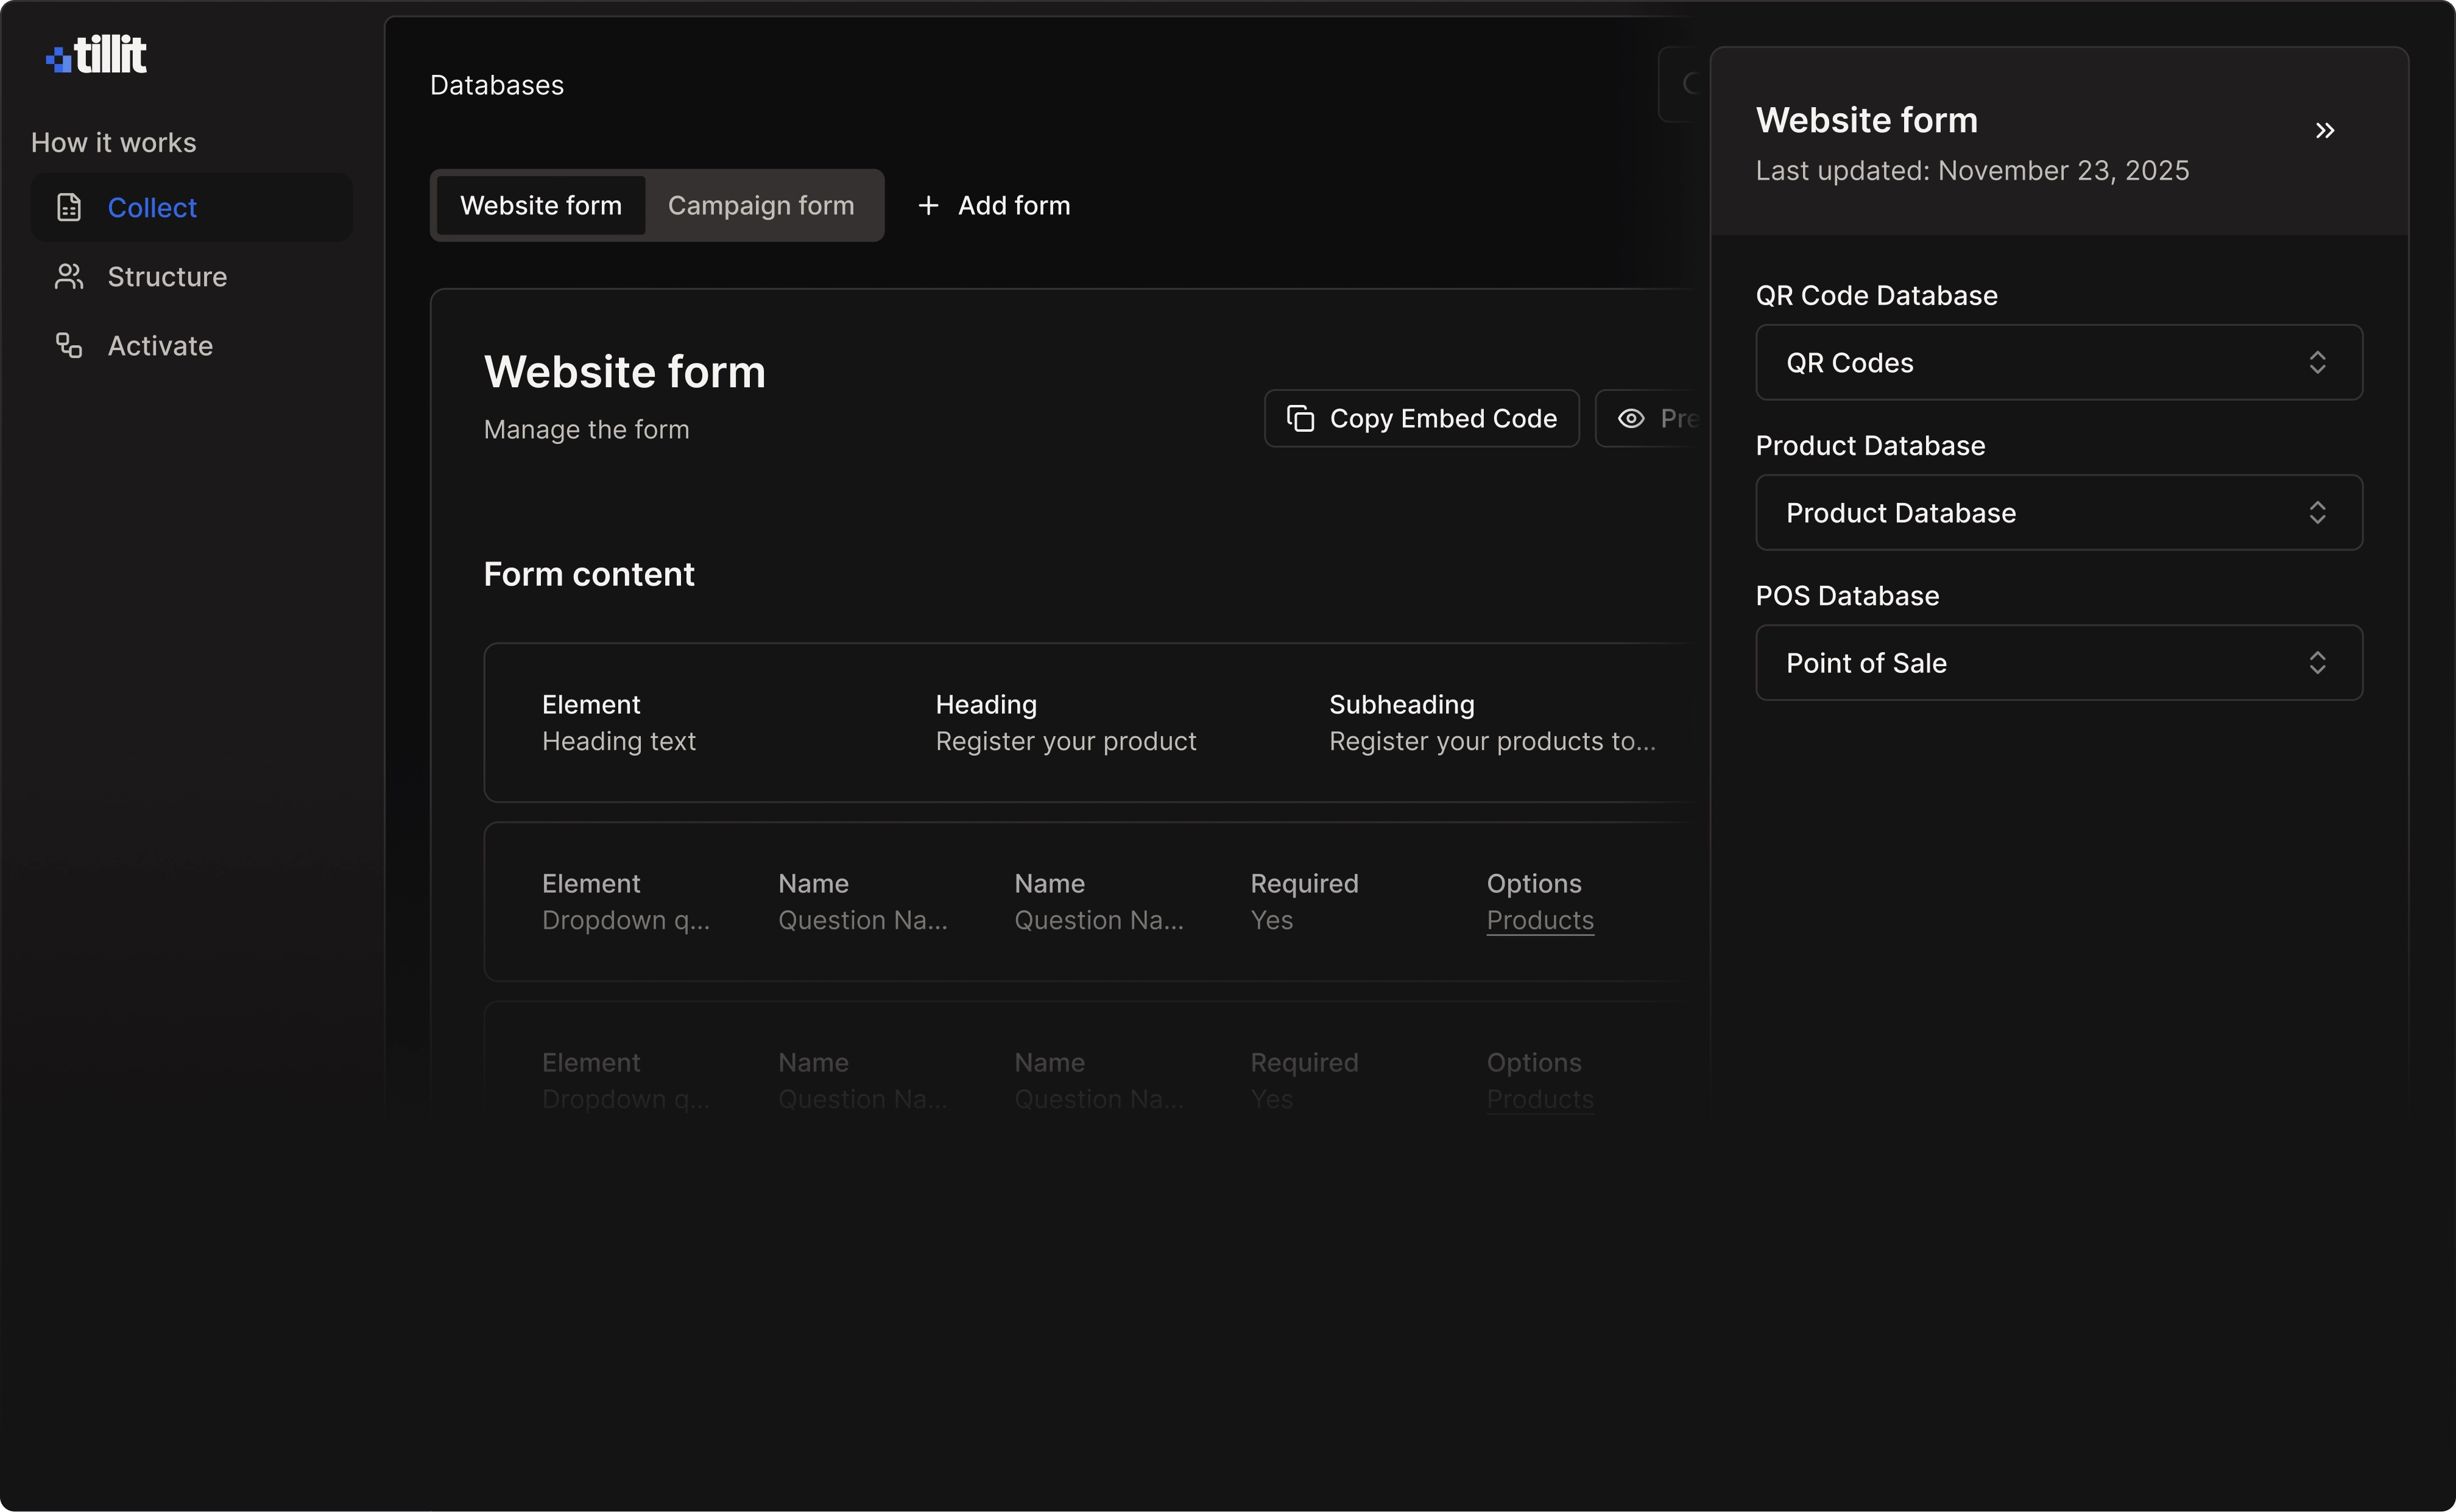Collapse the Website form panel using double-chevron

(x=2325, y=130)
